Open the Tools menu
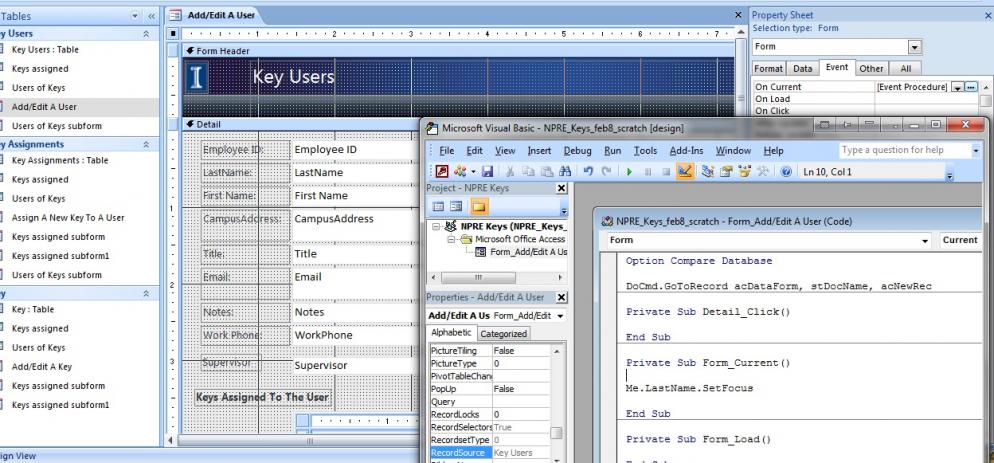 click(645, 151)
